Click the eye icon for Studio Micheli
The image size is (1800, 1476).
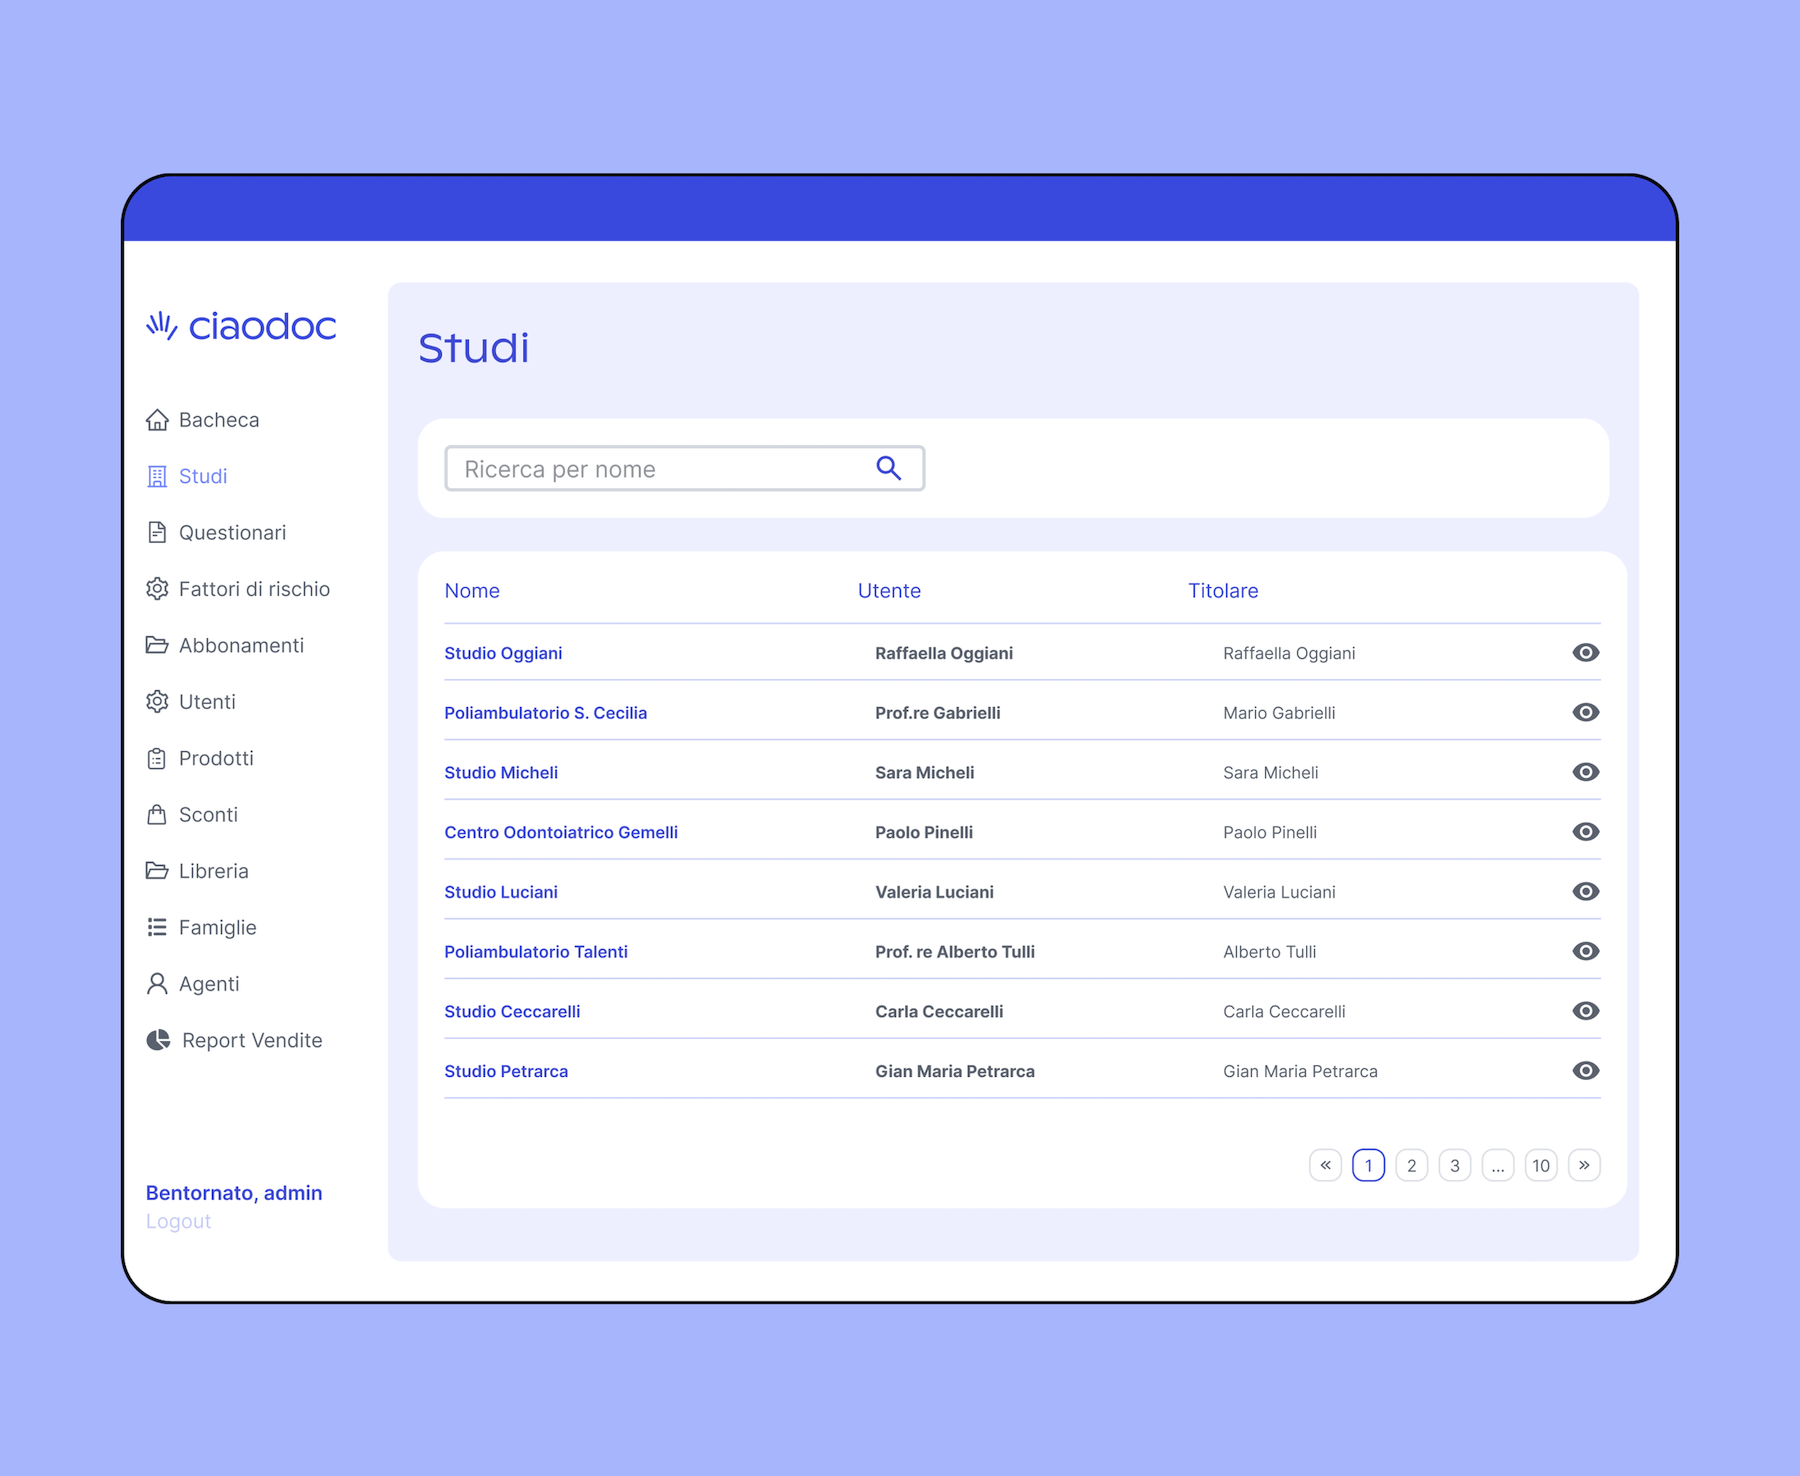coord(1585,772)
